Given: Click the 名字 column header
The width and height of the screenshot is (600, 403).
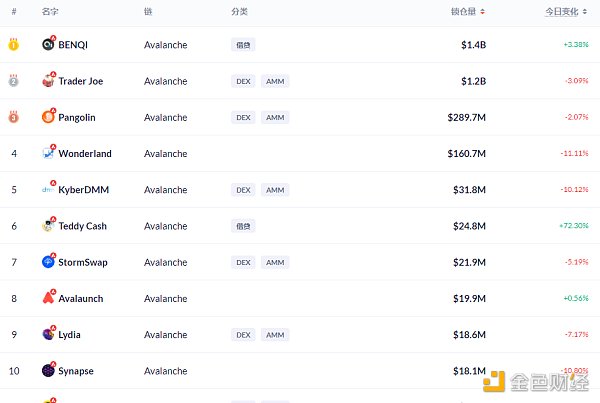Looking at the screenshot, I should (x=50, y=12).
